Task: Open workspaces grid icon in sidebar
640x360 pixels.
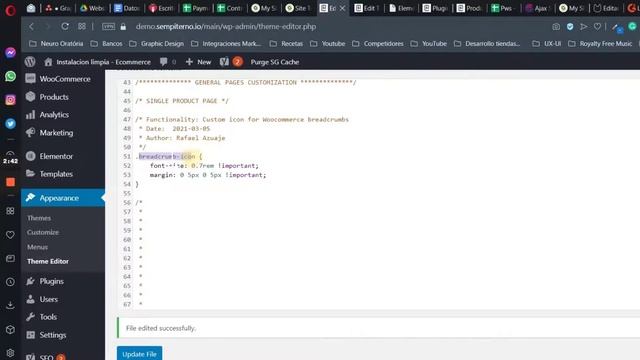Action: point(10,211)
